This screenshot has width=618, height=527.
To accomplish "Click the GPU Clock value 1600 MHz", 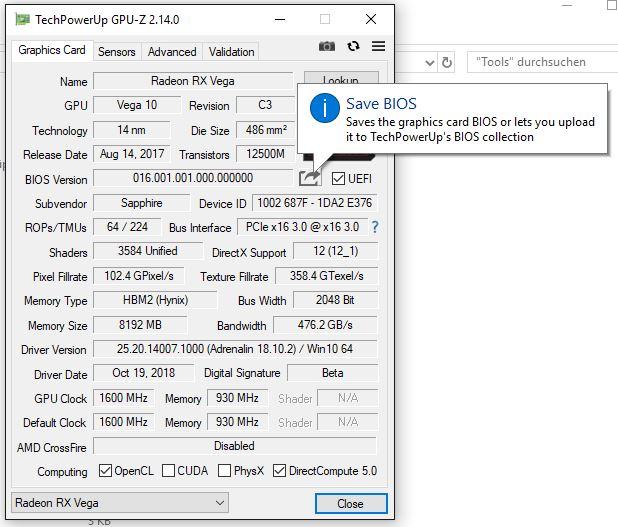I will (123, 398).
